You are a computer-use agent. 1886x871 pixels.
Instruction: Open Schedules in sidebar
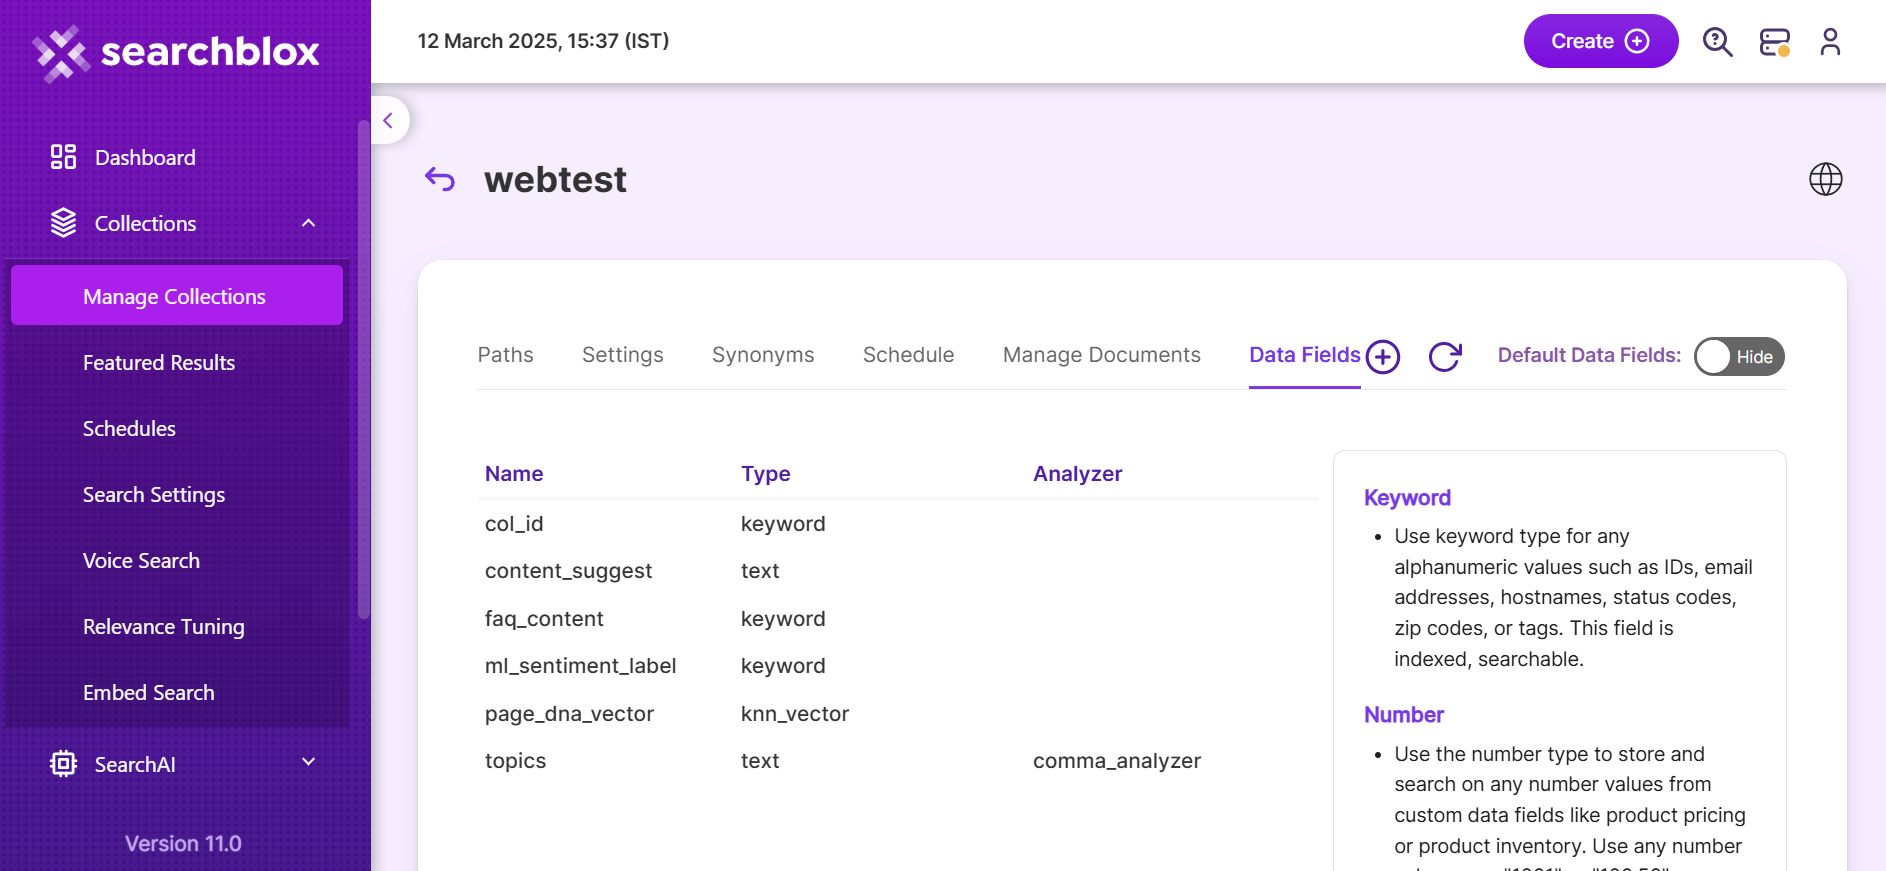pyautogui.click(x=129, y=429)
